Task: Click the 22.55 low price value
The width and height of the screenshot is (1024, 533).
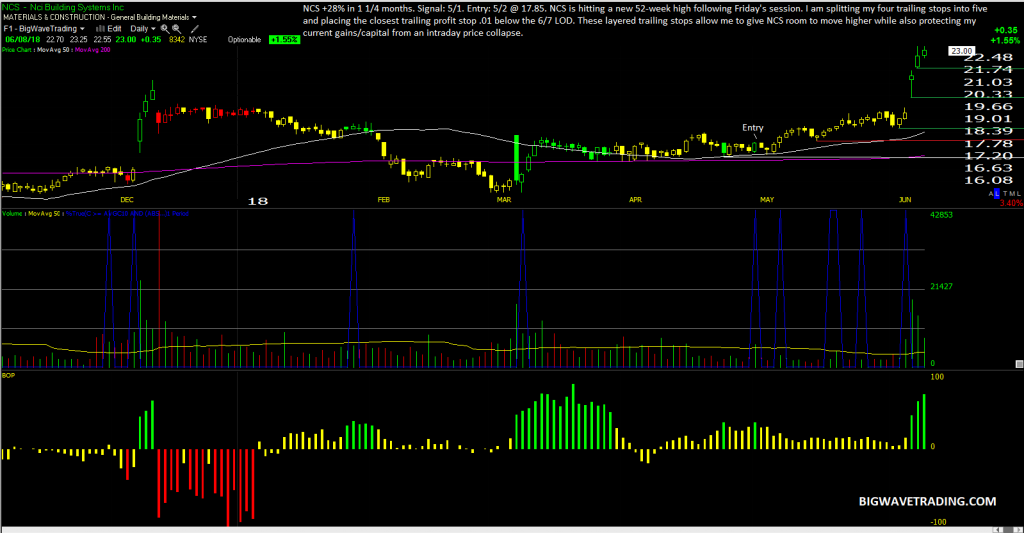Action: [103, 40]
